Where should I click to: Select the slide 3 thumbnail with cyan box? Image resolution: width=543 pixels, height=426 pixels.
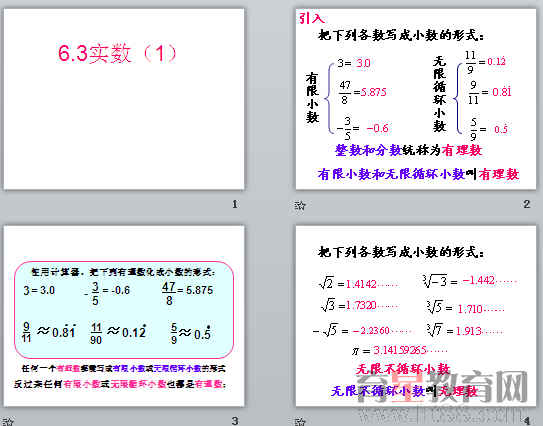(124, 316)
